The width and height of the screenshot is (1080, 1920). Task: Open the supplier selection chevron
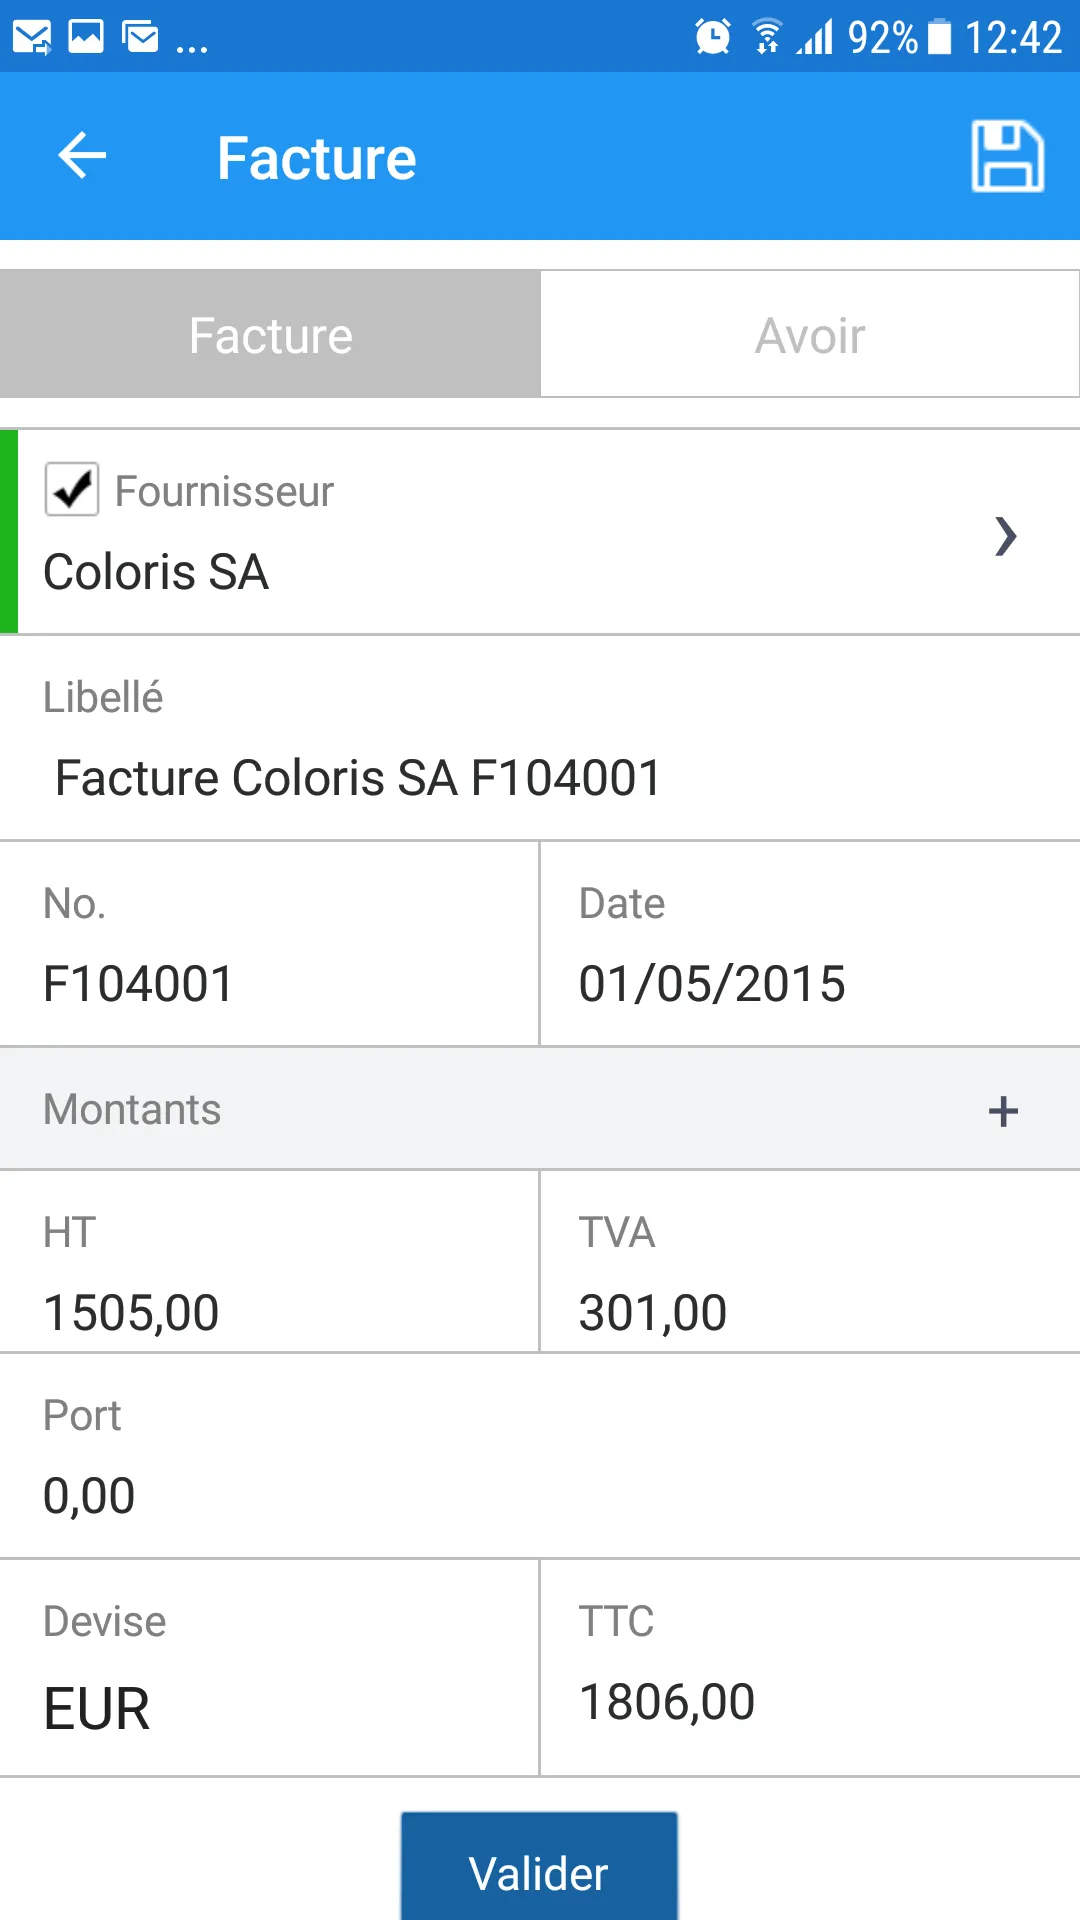coord(1006,536)
